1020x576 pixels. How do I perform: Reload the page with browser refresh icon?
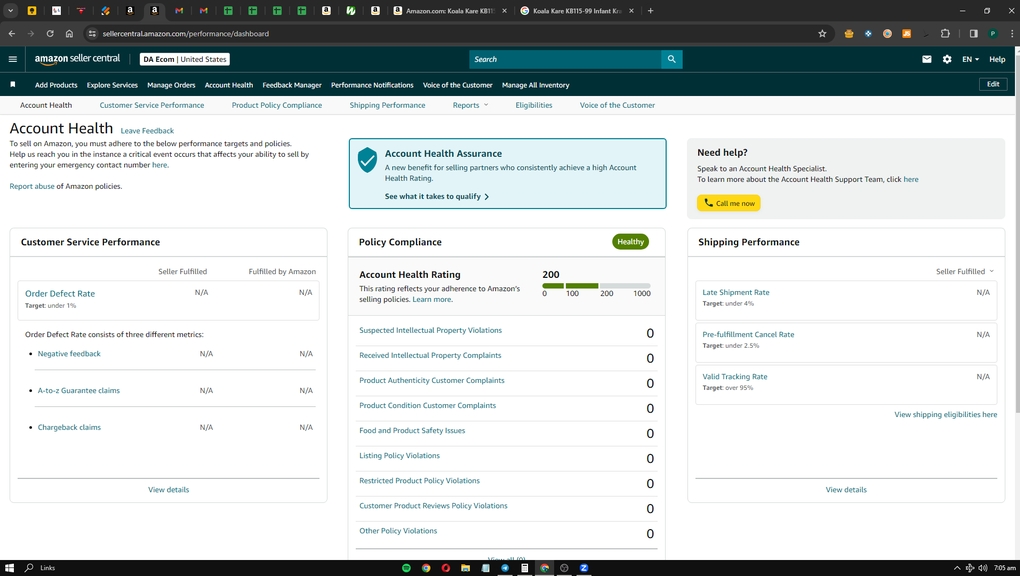click(x=50, y=33)
